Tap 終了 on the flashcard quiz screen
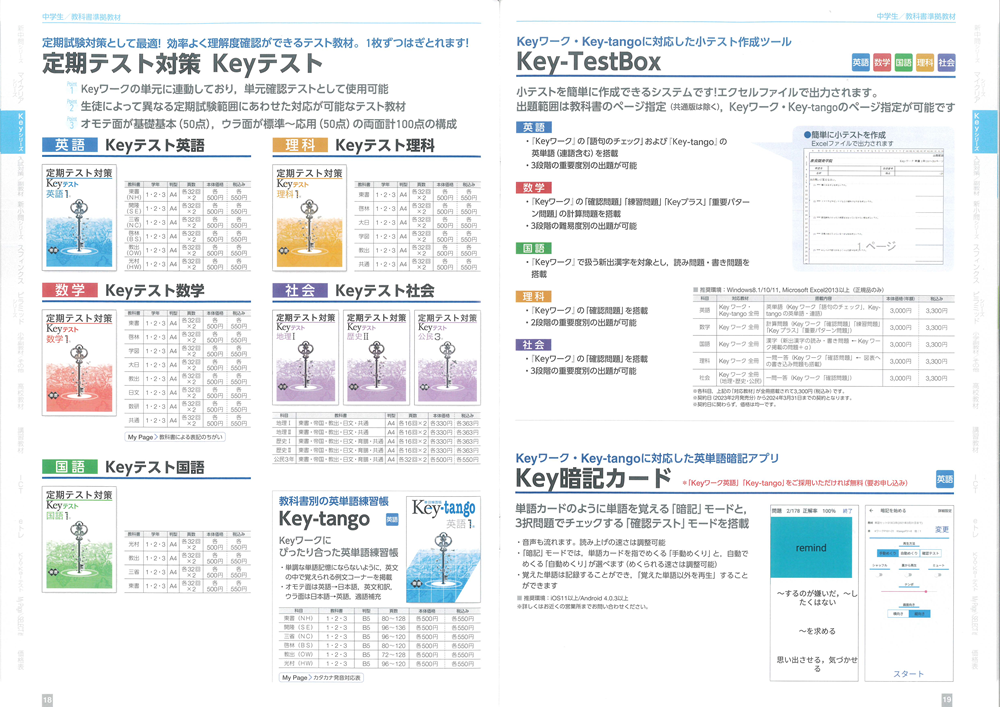 [x=848, y=511]
